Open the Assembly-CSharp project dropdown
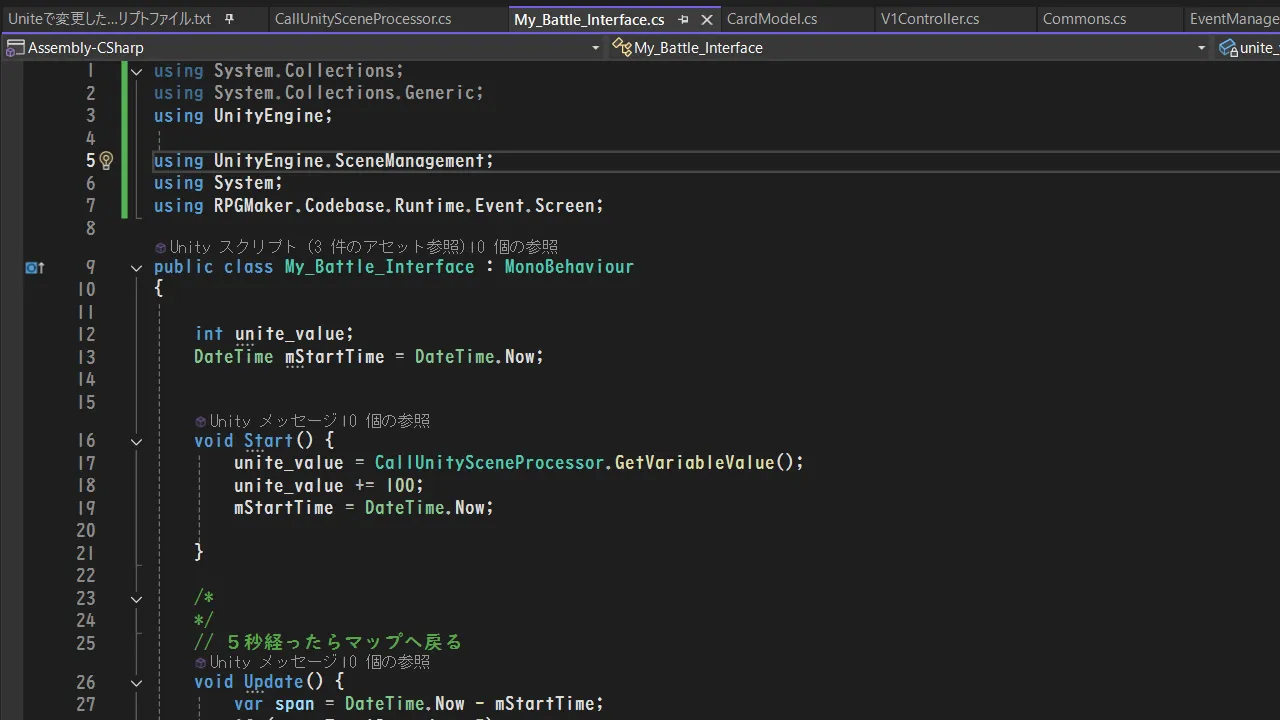The width and height of the screenshot is (1280, 720). click(x=596, y=47)
